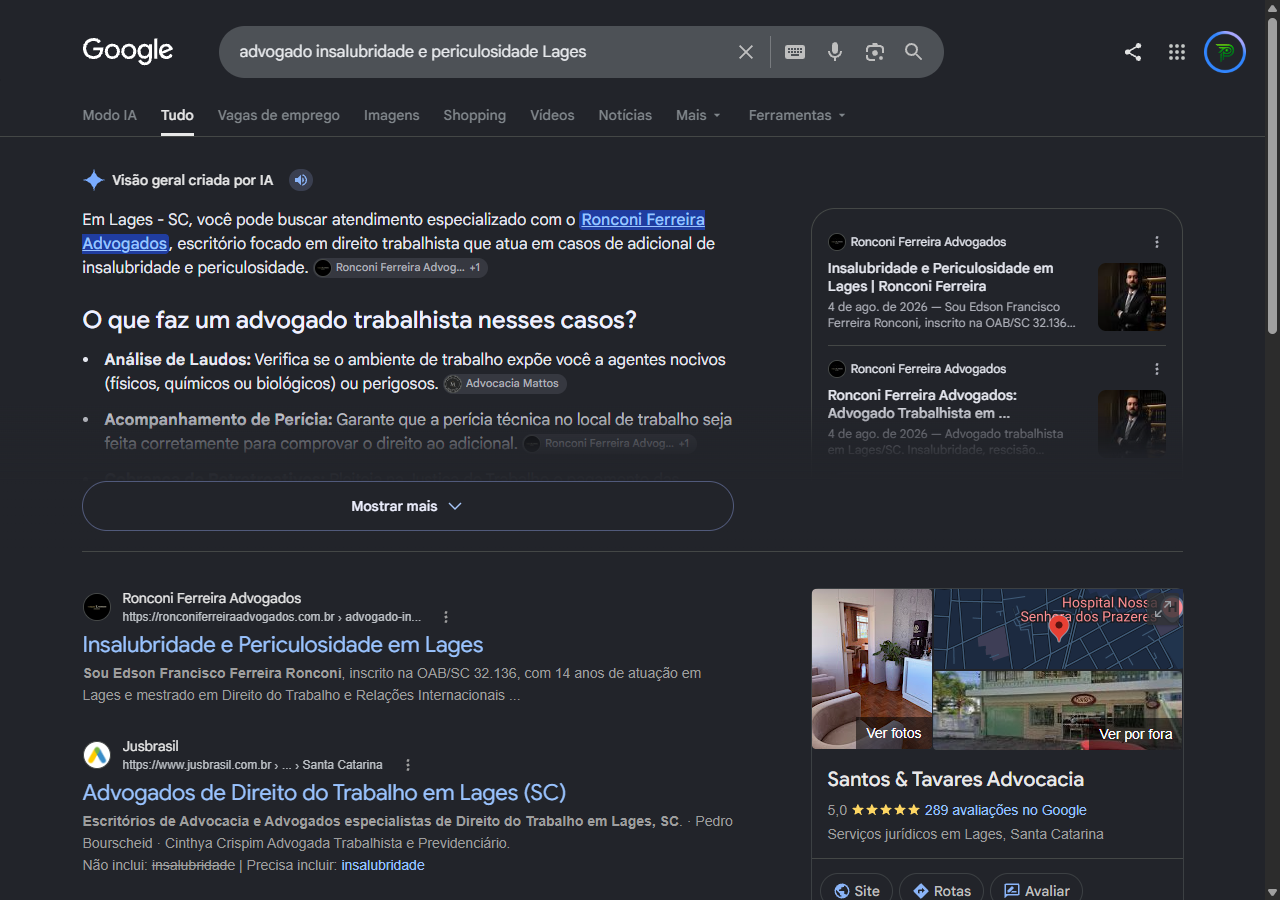Follow highlighted Ronconi Ferreira Advogados link
The width and height of the screenshot is (1280, 900).
click(x=394, y=231)
